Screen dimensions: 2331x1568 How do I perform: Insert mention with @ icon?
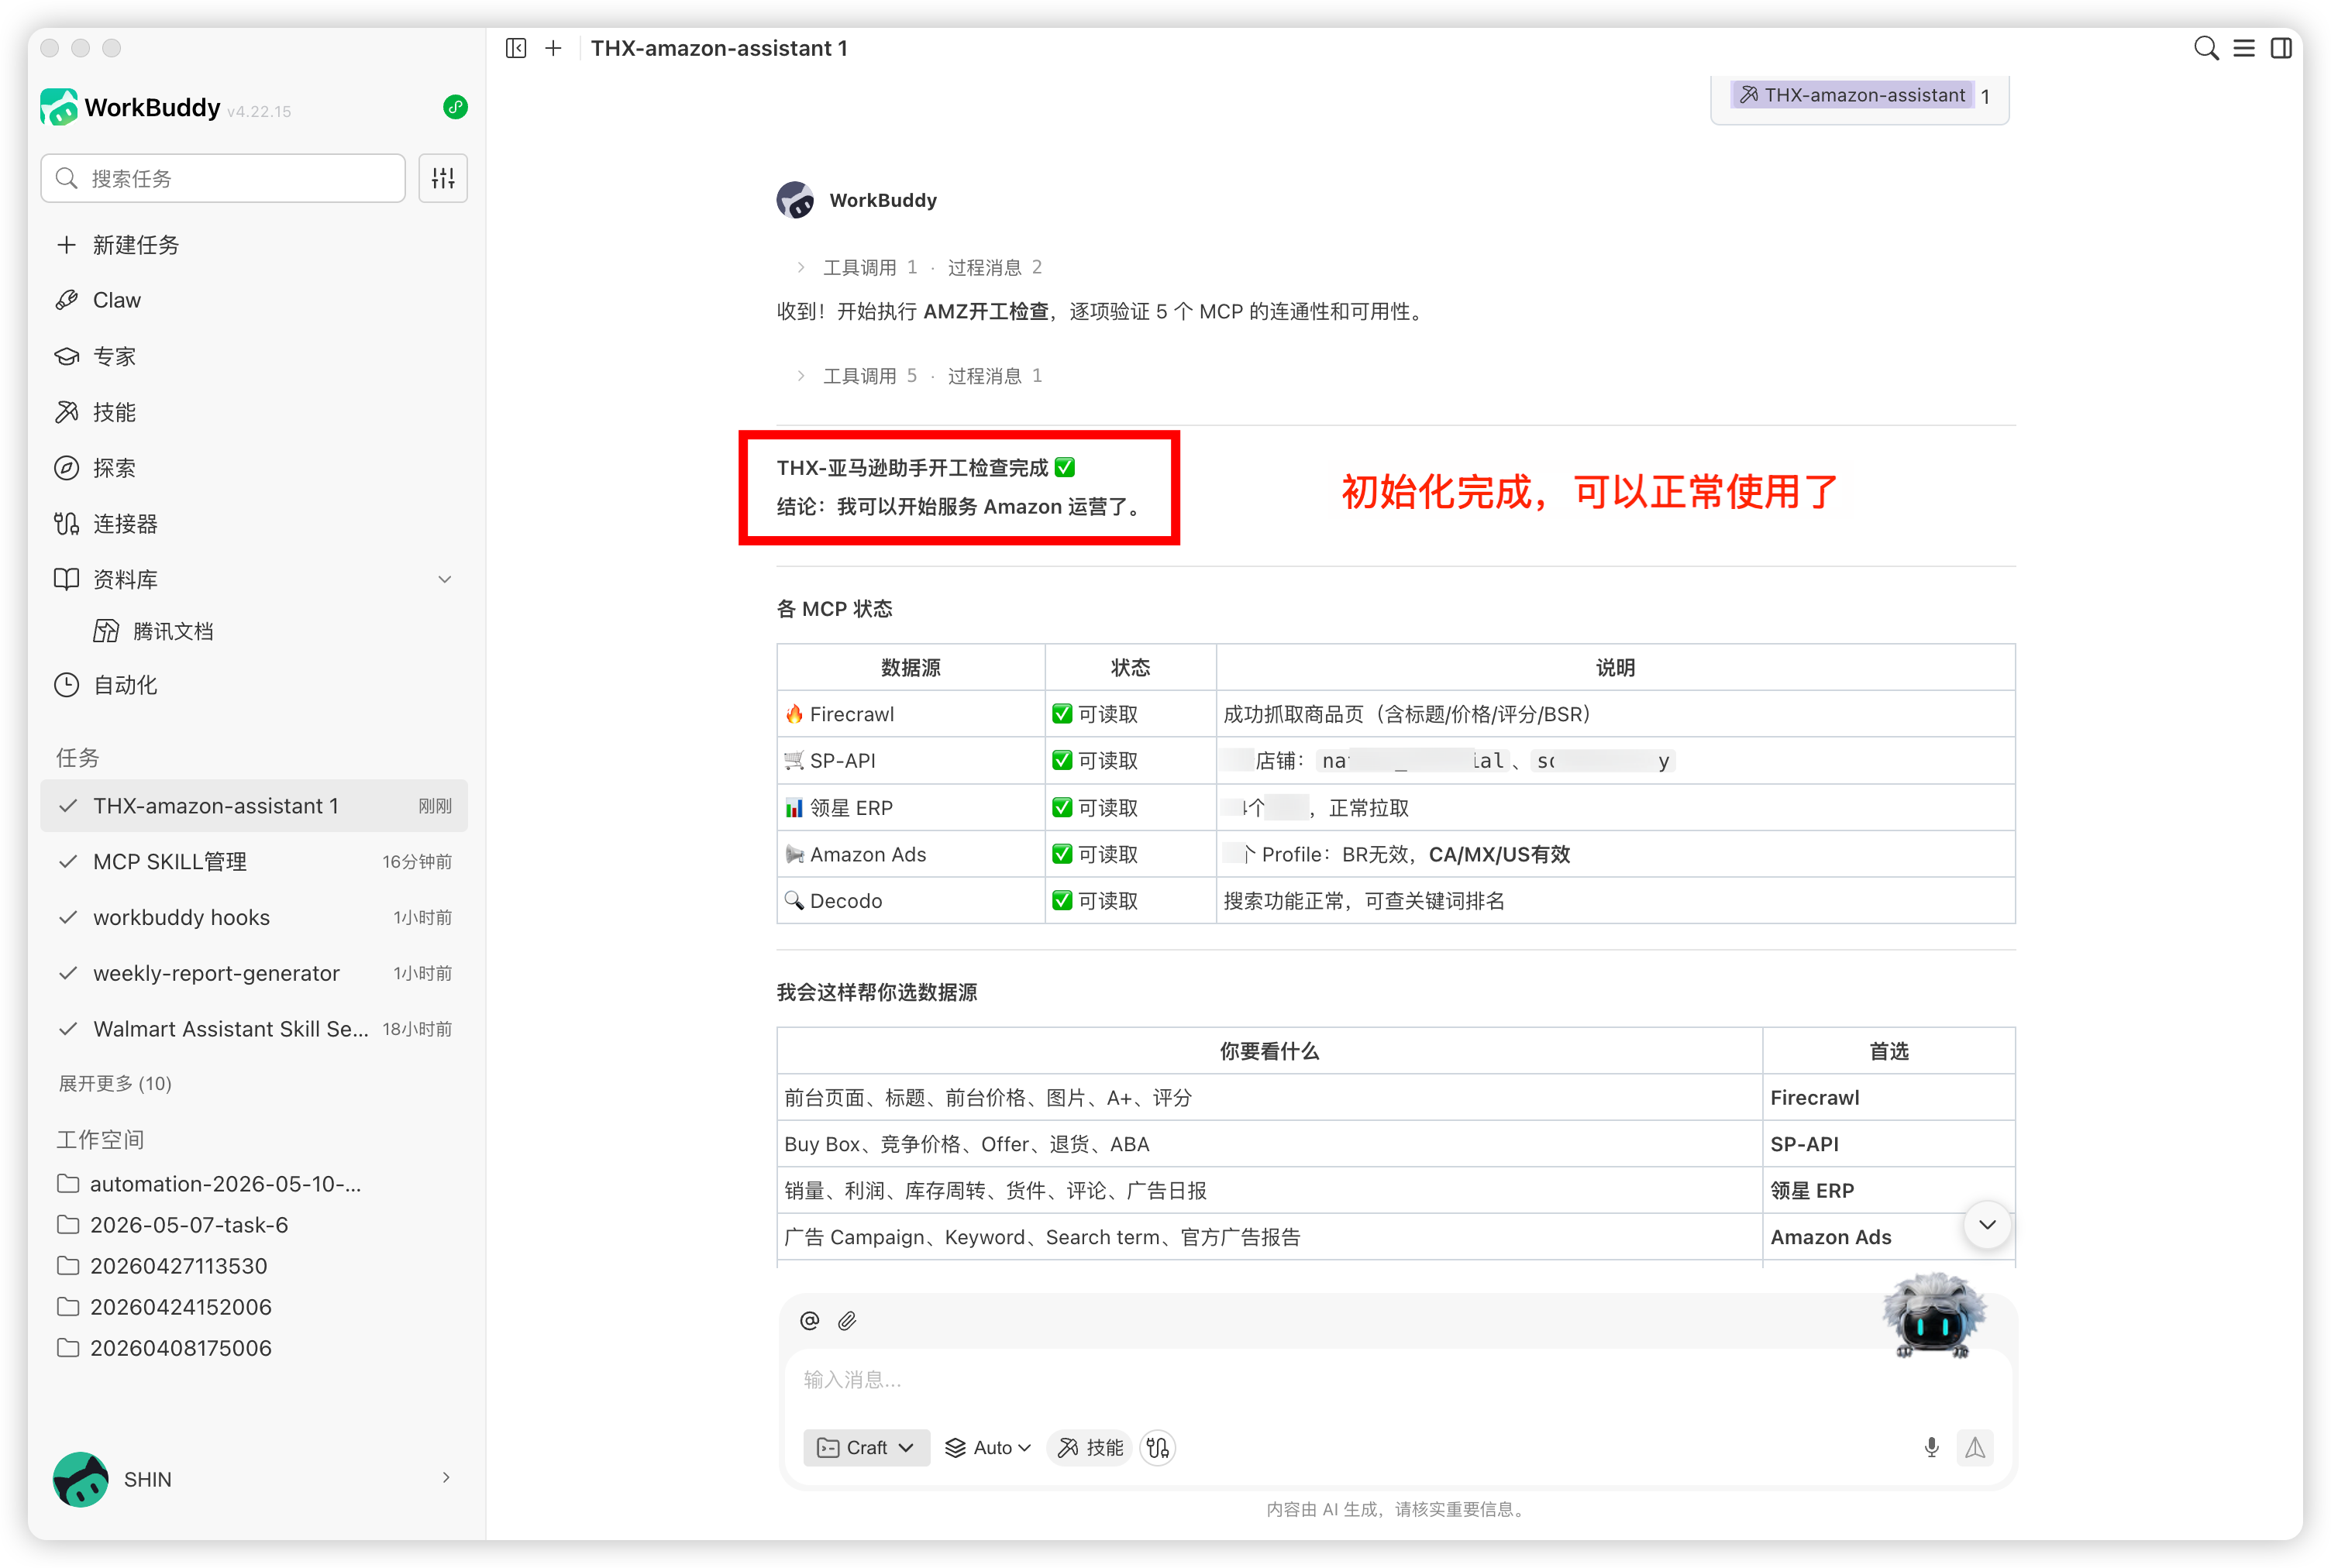click(x=810, y=1321)
